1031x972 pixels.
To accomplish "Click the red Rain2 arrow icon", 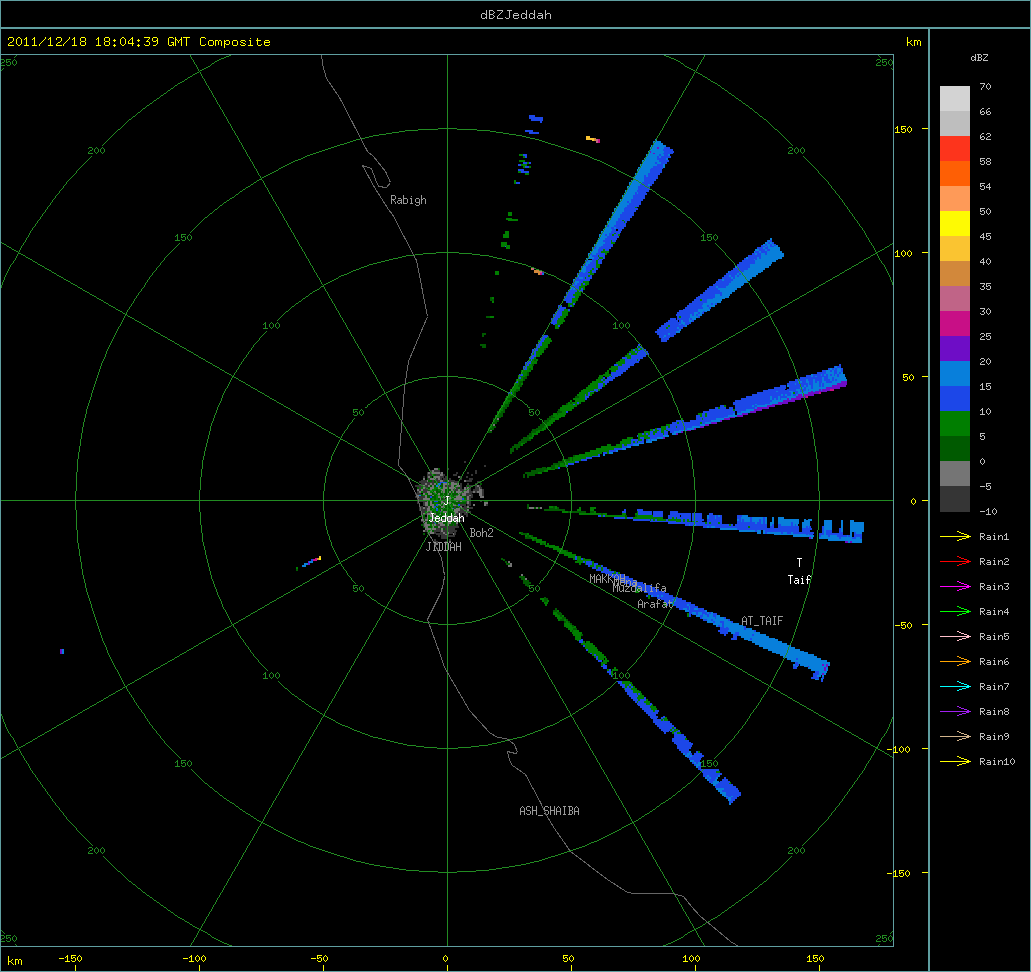I will [x=955, y=562].
